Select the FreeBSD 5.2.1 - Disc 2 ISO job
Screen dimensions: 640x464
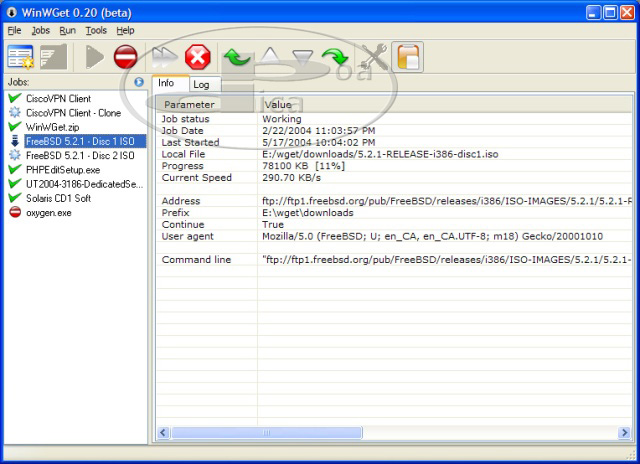80,156
